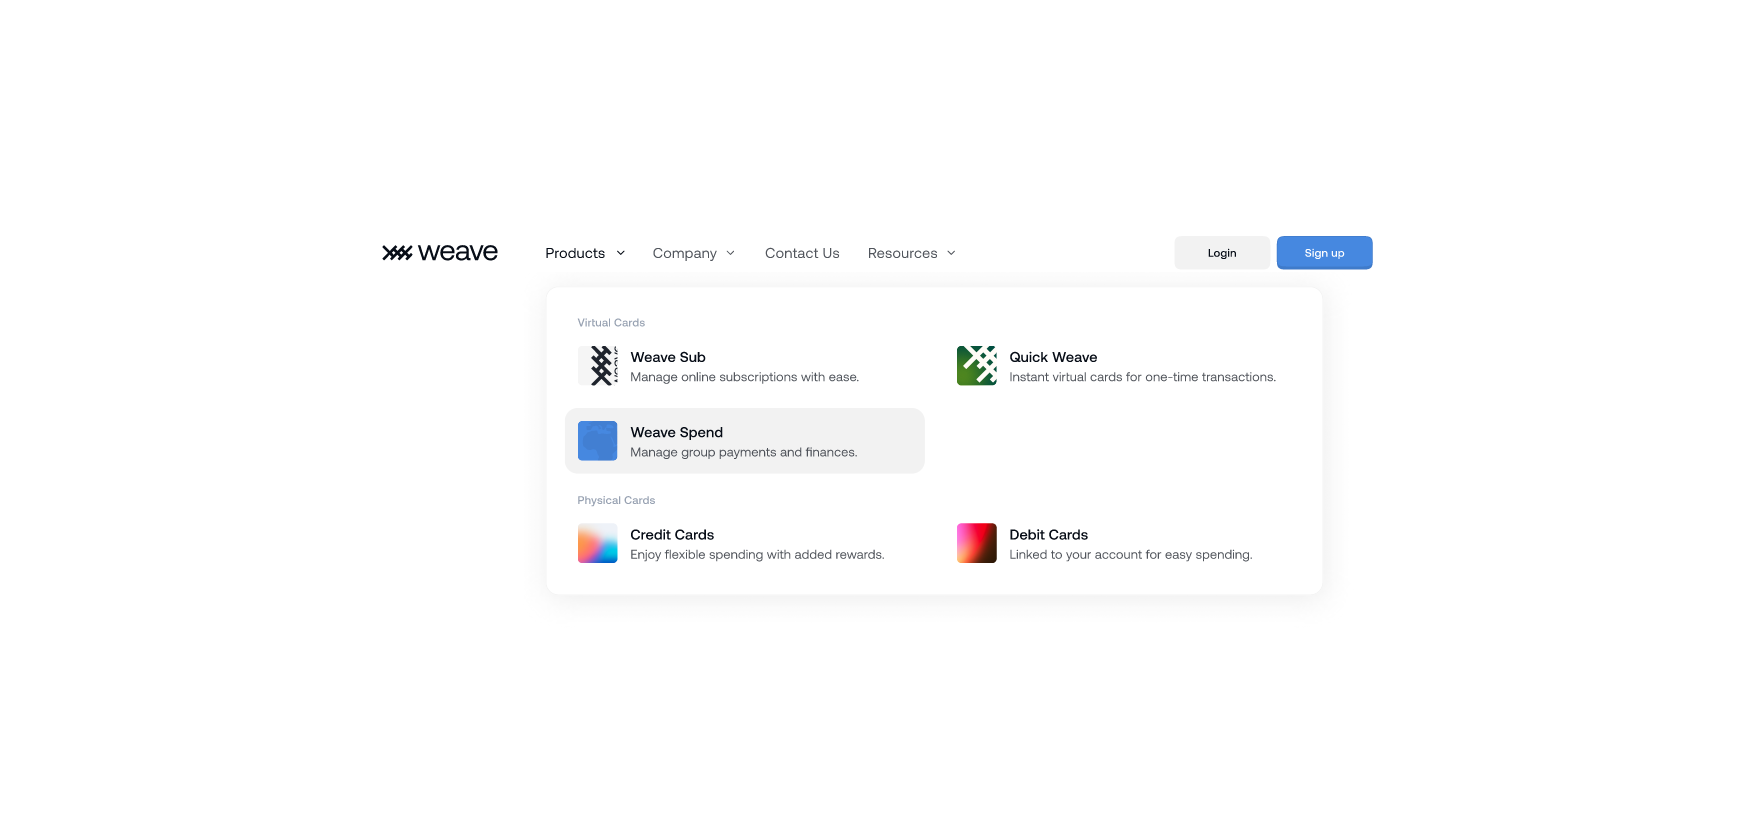Viewport: 1759px width, 838px height.
Task: Go to Contact Us page
Action: pyautogui.click(x=802, y=253)
